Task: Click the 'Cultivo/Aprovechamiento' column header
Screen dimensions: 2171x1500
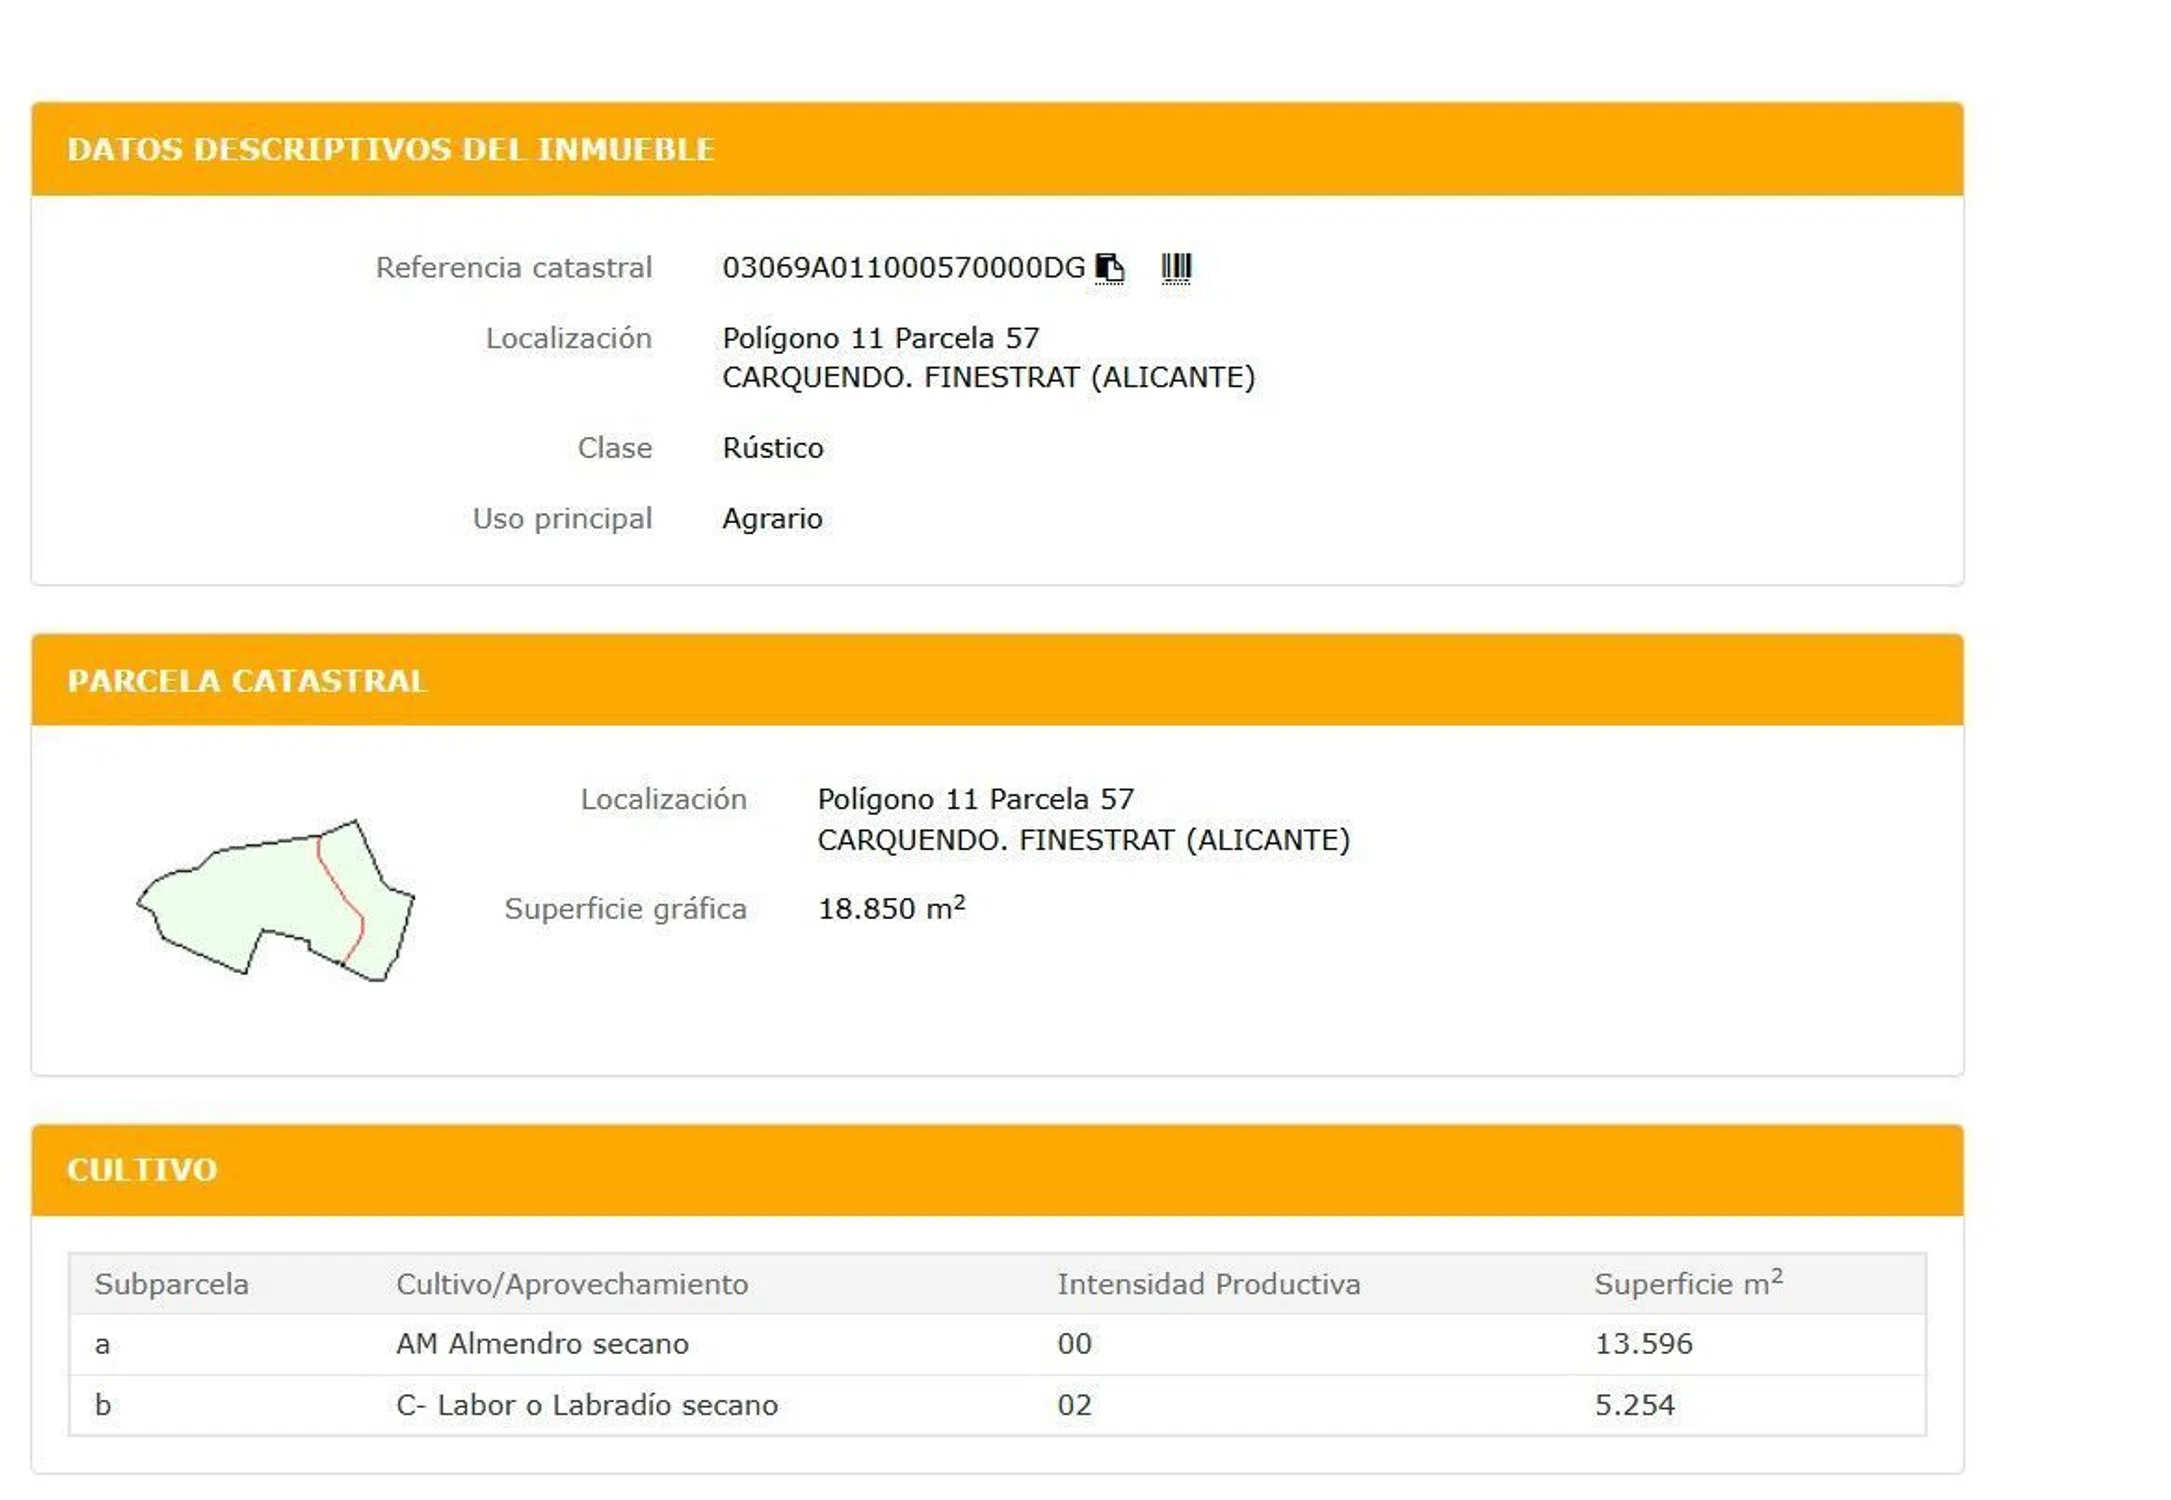Action: [571, 1284]
